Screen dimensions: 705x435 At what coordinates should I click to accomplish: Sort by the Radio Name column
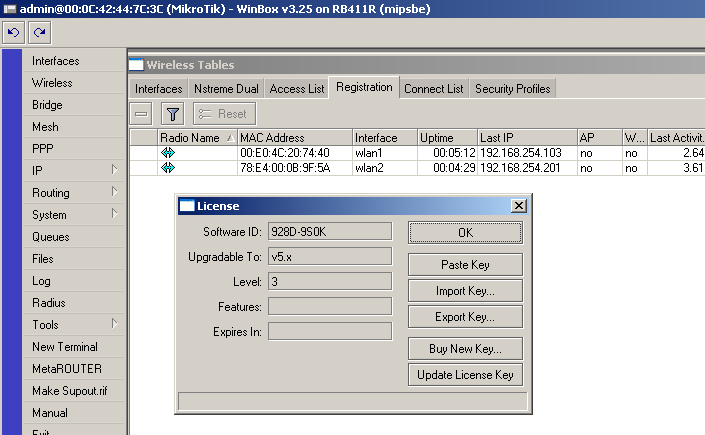point(197,138)
